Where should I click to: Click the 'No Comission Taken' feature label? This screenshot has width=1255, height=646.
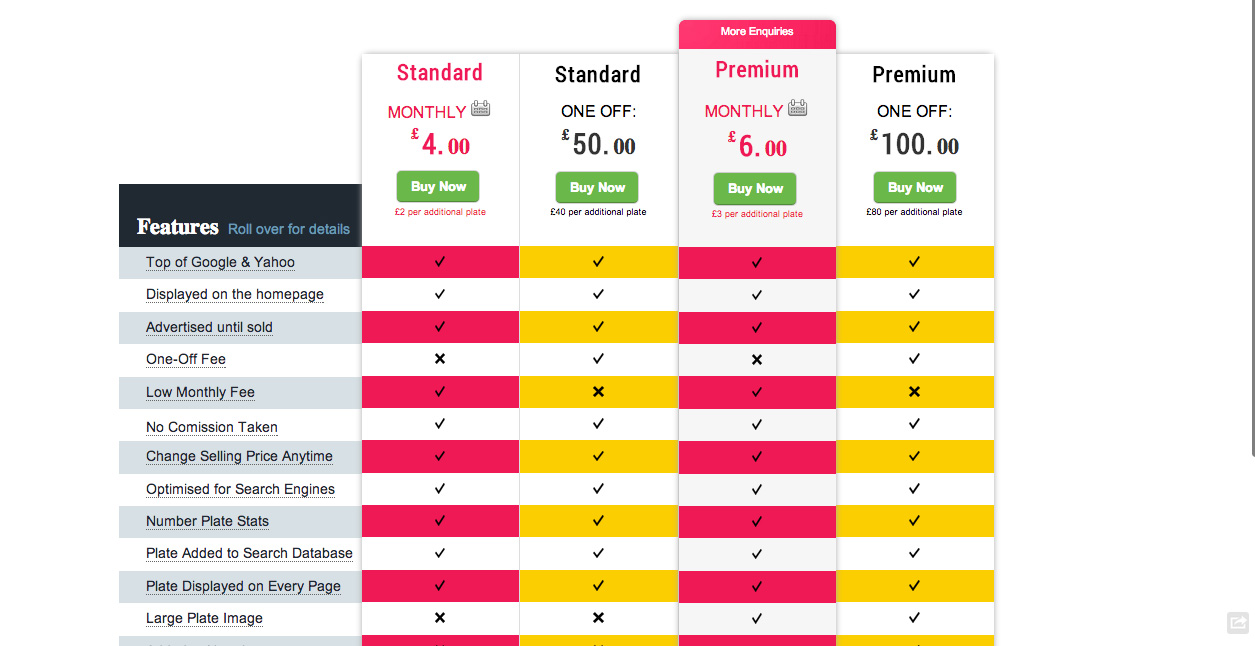212,427
